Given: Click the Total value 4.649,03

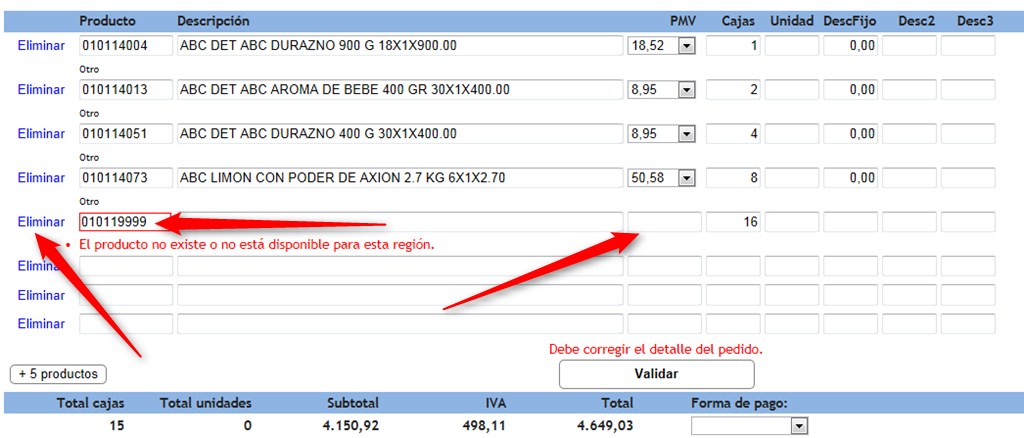Looking at the screenshot, I should (605, 426).
